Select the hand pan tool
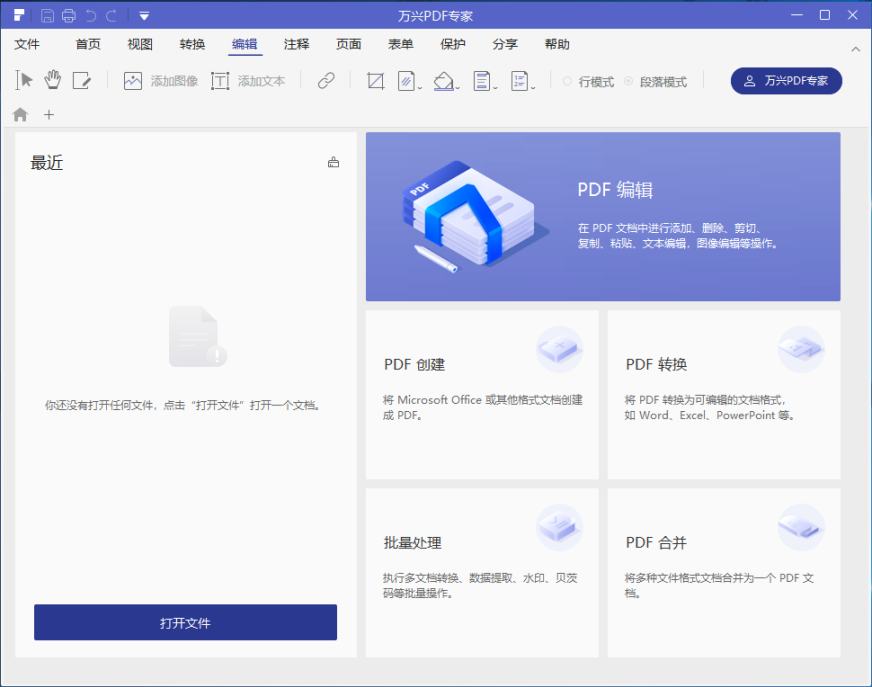Screen dimensions: 872x687 point(52,81)
